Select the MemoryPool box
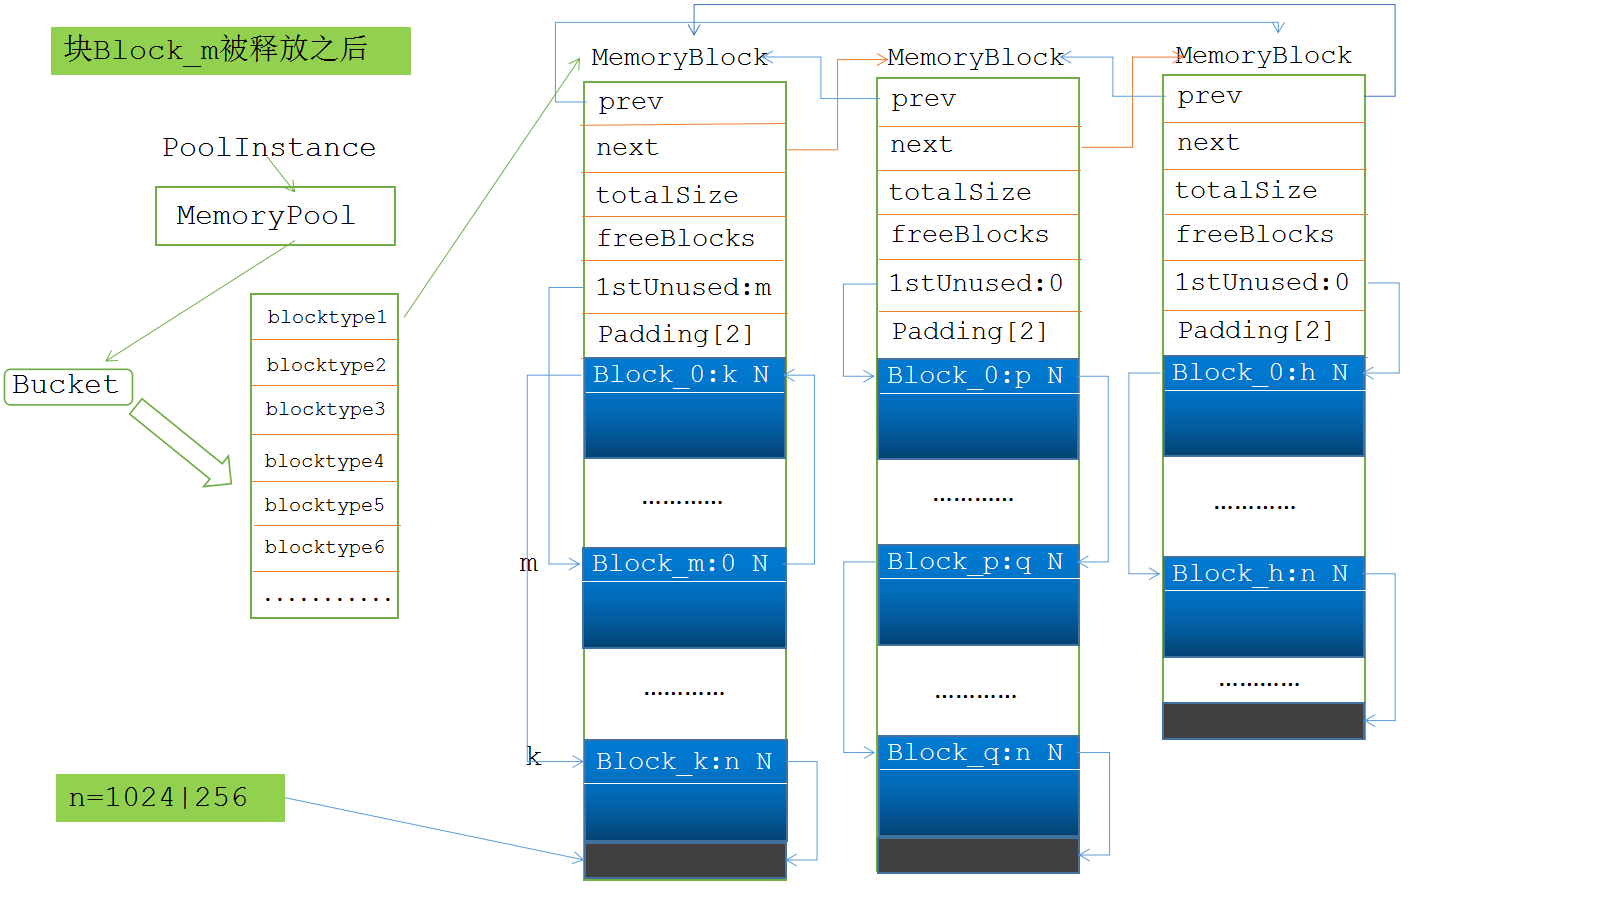This screenshot has width=1600, height=900. (275, 216)
